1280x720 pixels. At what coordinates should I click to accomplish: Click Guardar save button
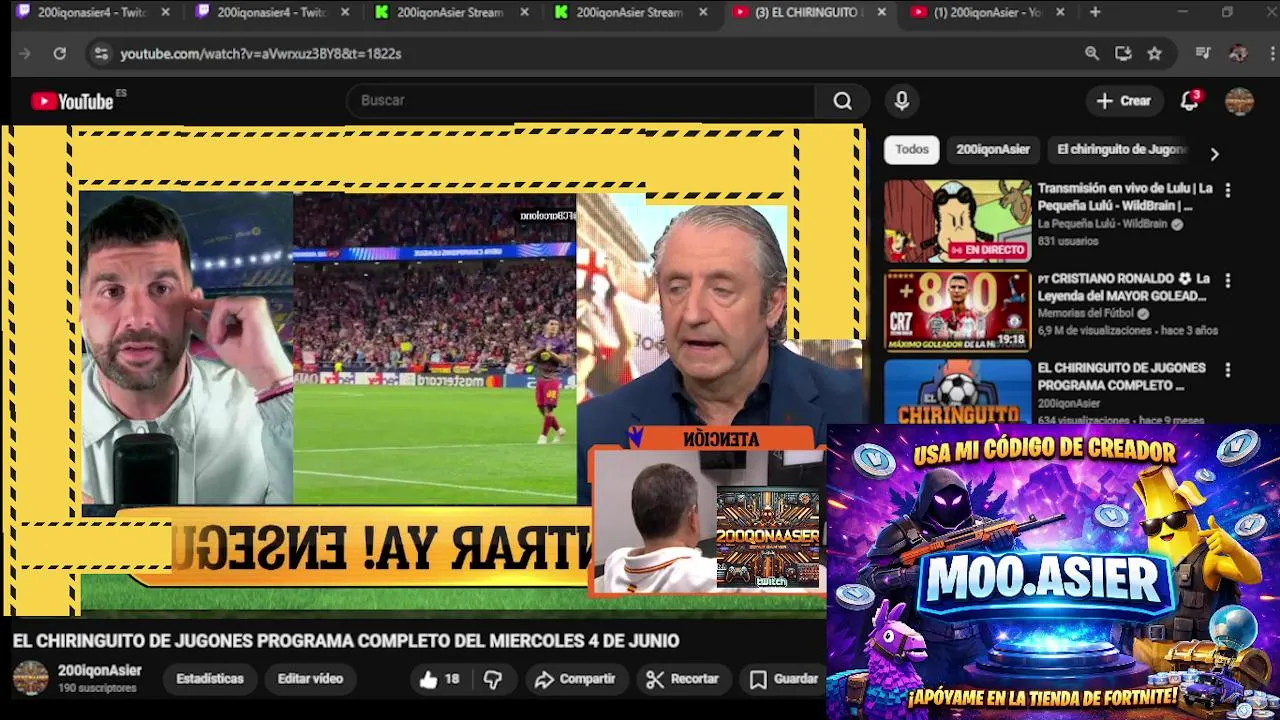(x=784, y=679)
